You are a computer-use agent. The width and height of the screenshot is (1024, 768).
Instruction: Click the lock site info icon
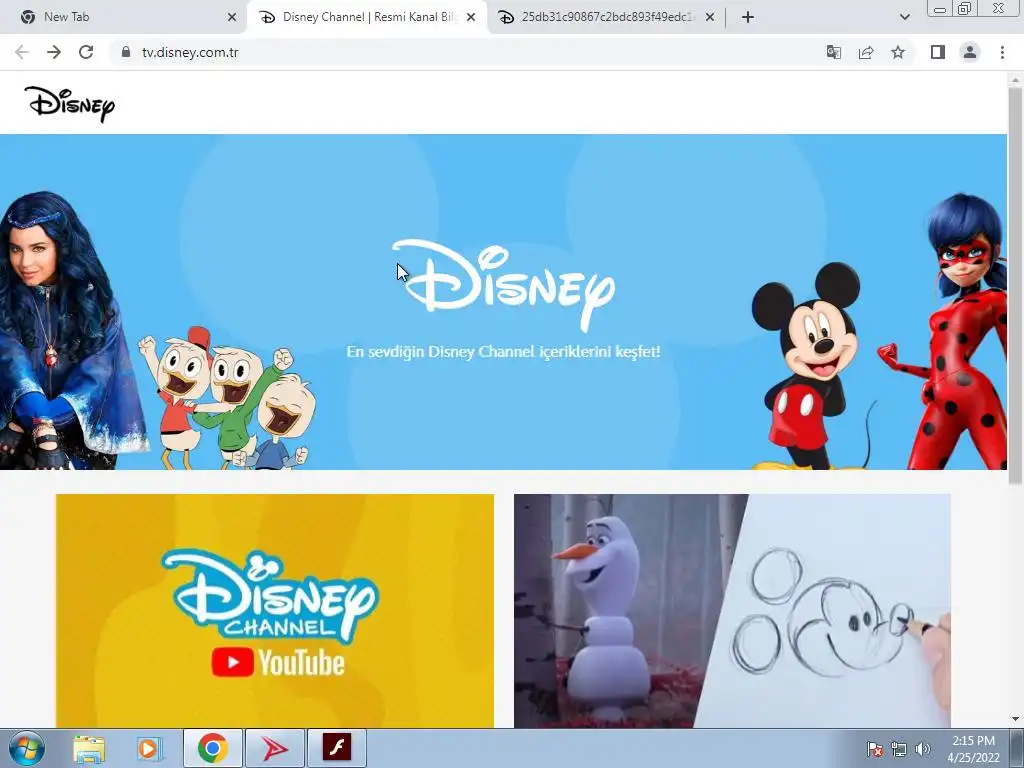coord(126,52)
